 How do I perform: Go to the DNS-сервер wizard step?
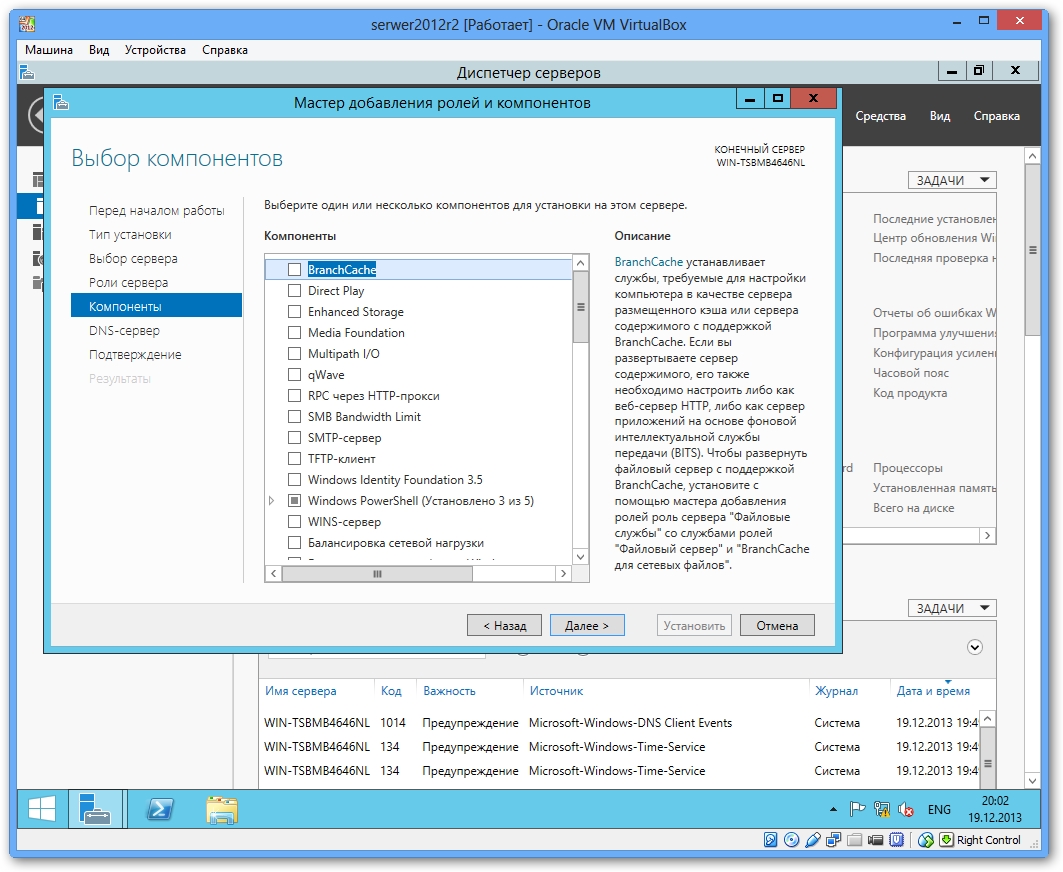pos(124,331)
